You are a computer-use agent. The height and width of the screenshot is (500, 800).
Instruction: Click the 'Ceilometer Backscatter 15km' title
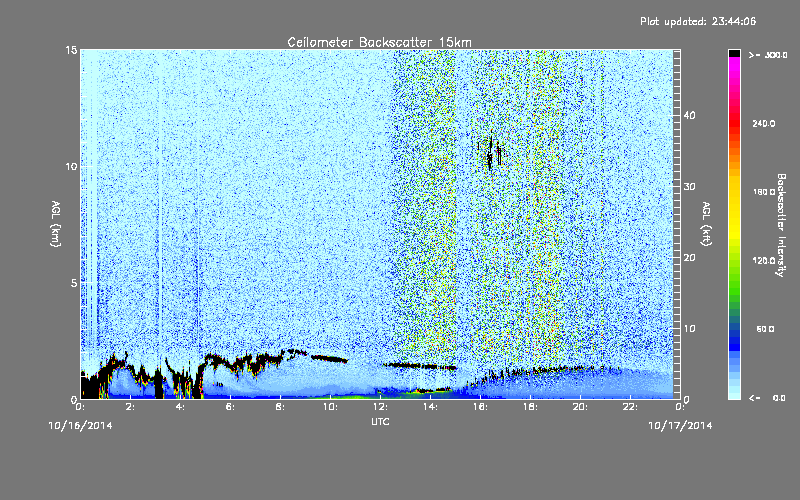click(x=379, y=42)
